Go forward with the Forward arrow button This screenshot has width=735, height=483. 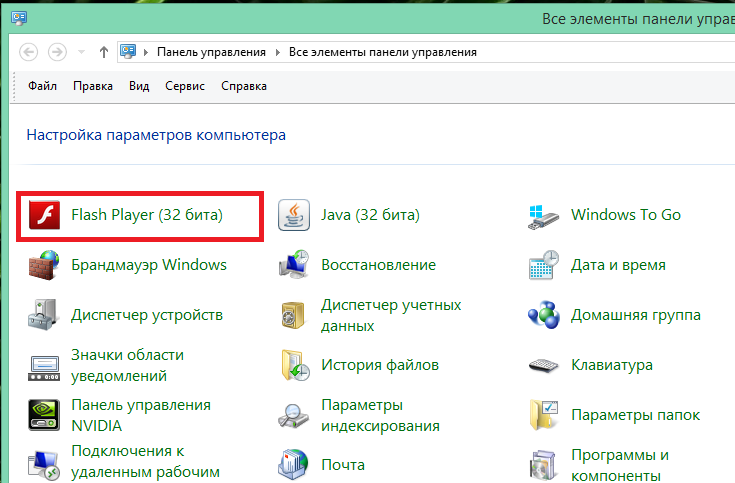tap(57, 52)
